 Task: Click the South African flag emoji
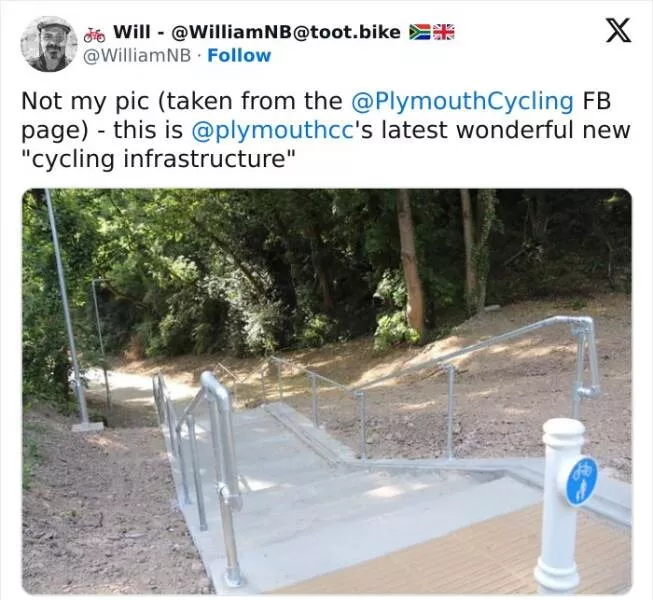420,33
